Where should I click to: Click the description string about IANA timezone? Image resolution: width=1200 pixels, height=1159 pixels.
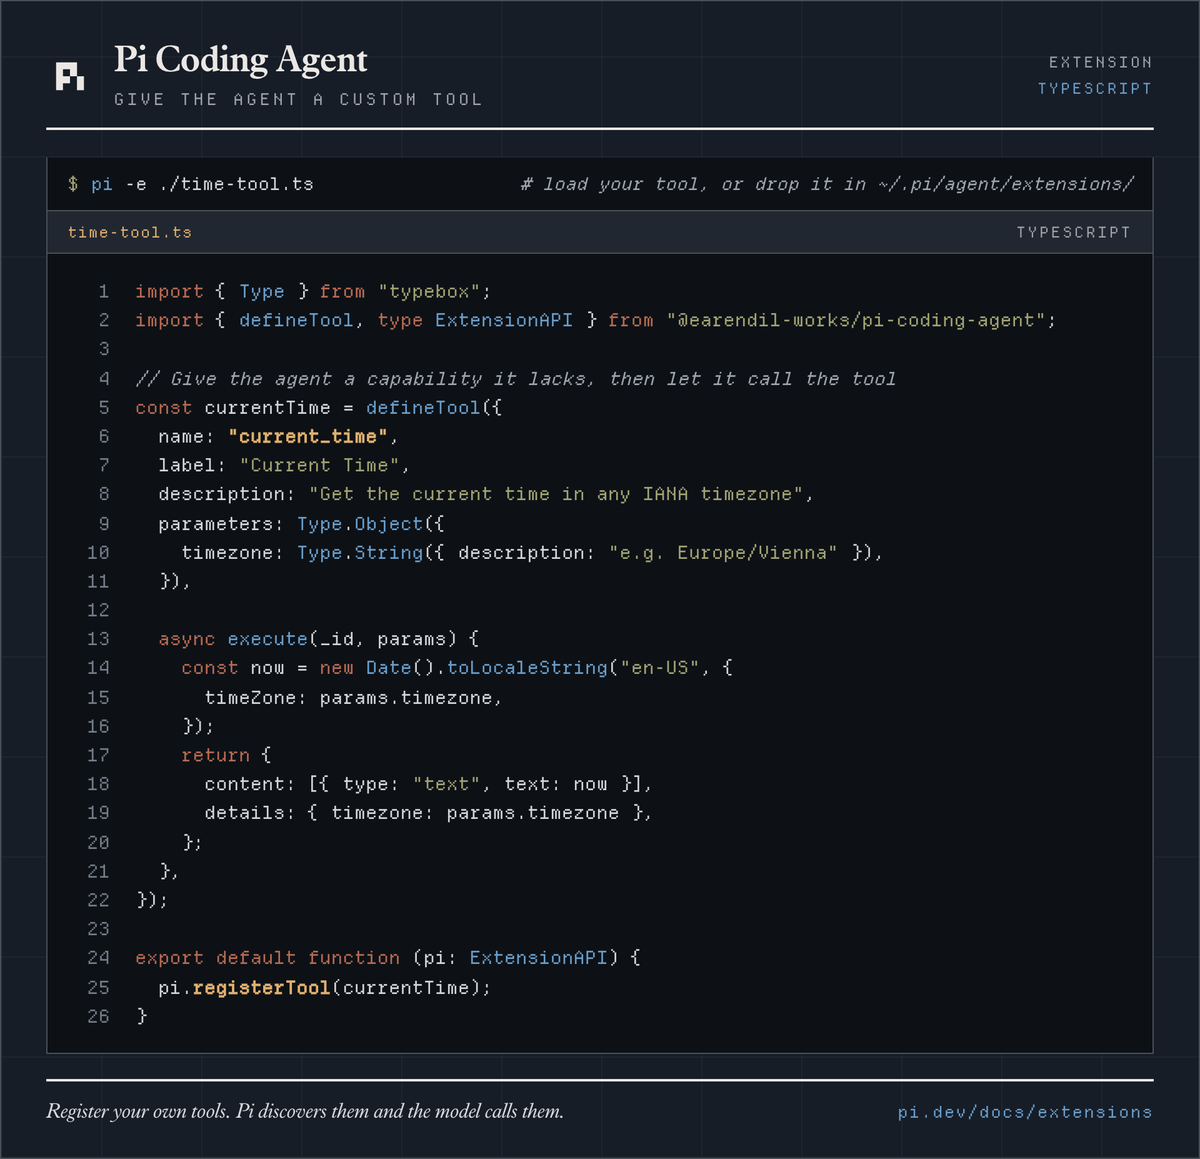point(555,494)
